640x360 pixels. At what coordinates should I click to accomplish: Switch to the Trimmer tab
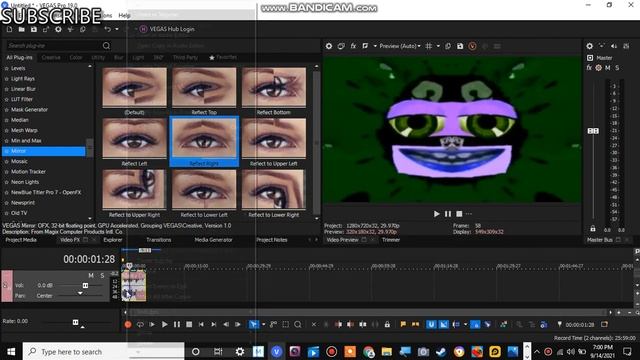391,240
